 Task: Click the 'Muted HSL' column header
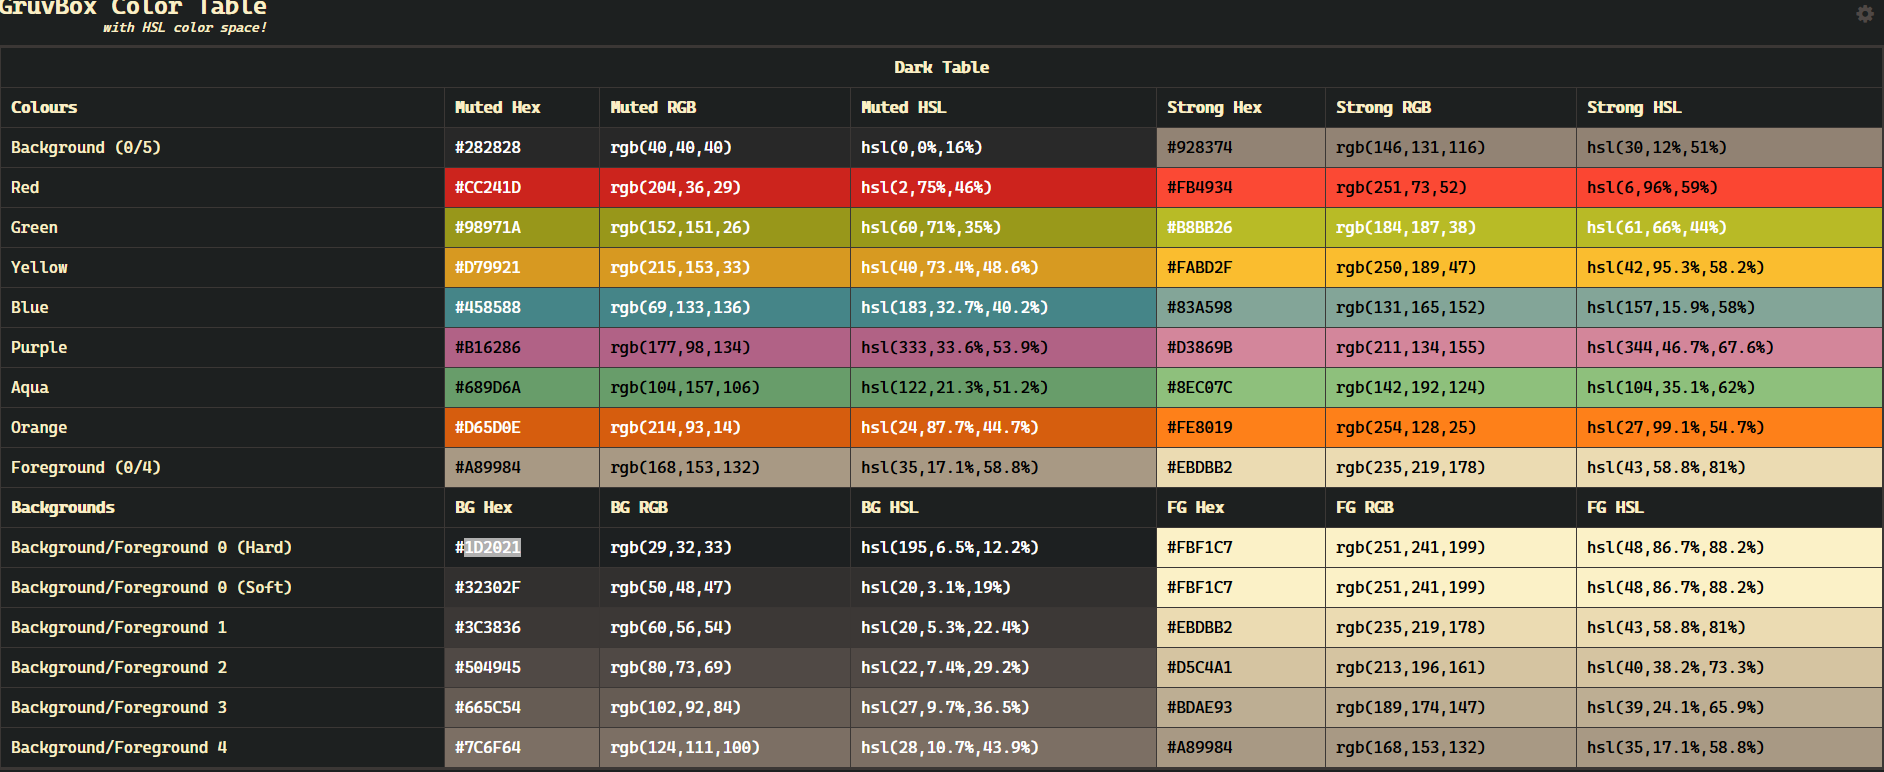(1003, 107)
